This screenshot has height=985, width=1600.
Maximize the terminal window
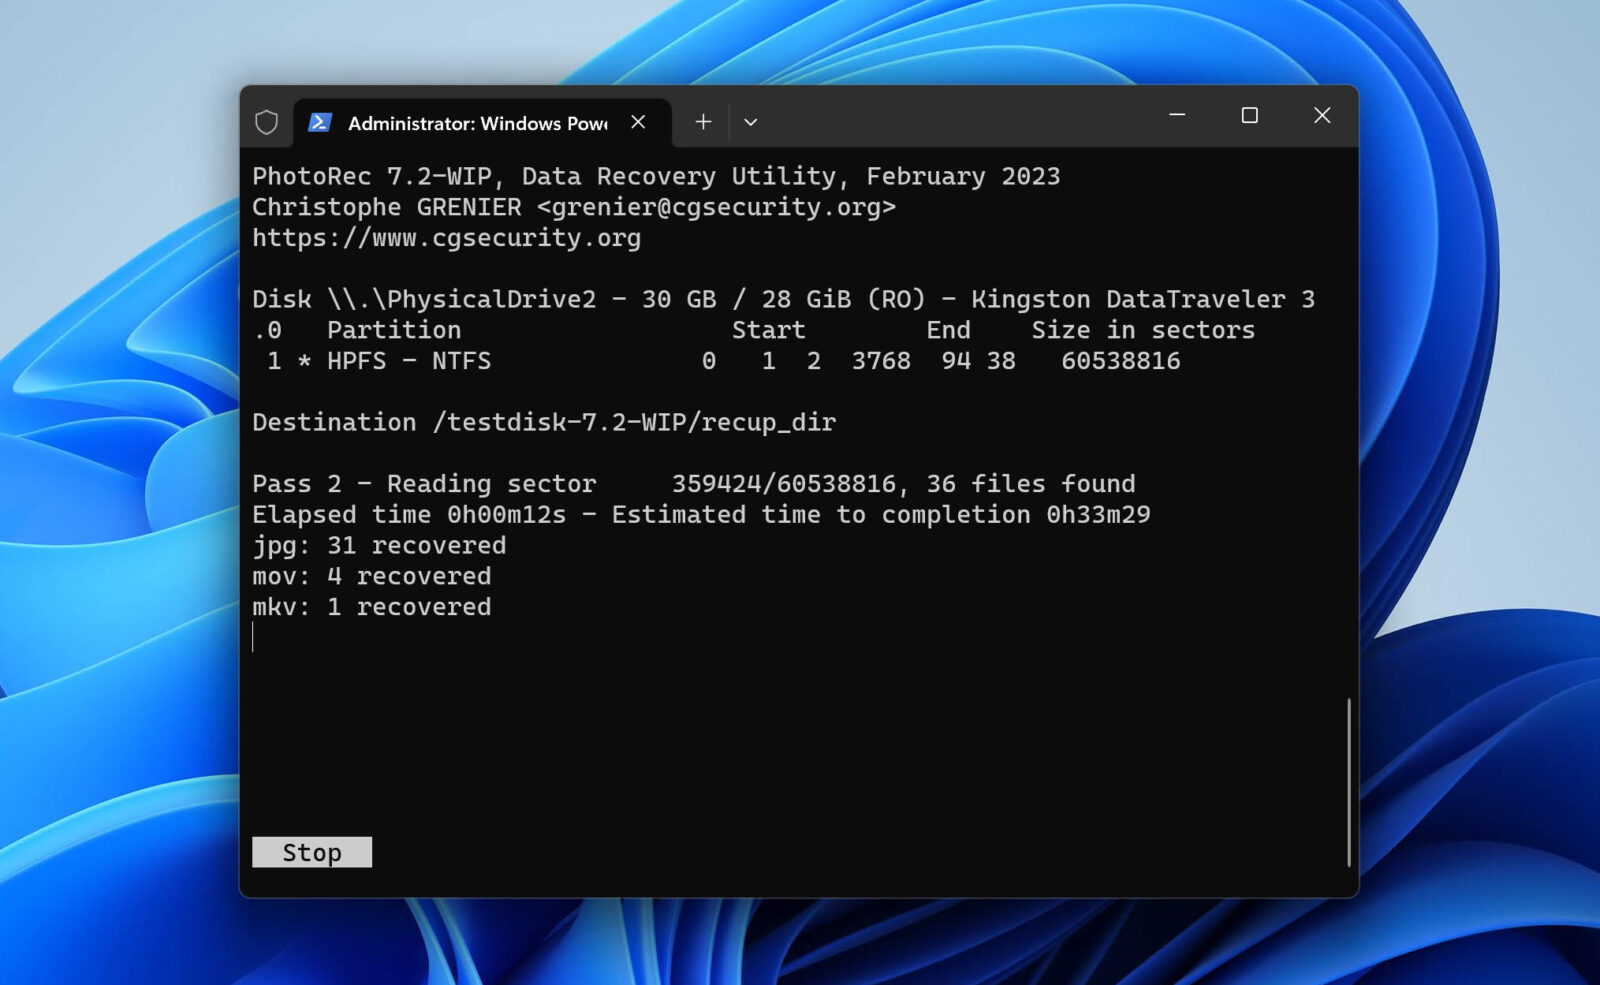pyautogui.click(x=1249, y=115)
